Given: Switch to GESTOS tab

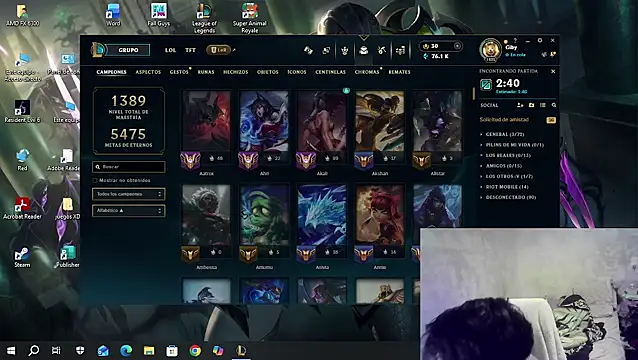Looking at the screenshot, I should [x=179, y=72].
